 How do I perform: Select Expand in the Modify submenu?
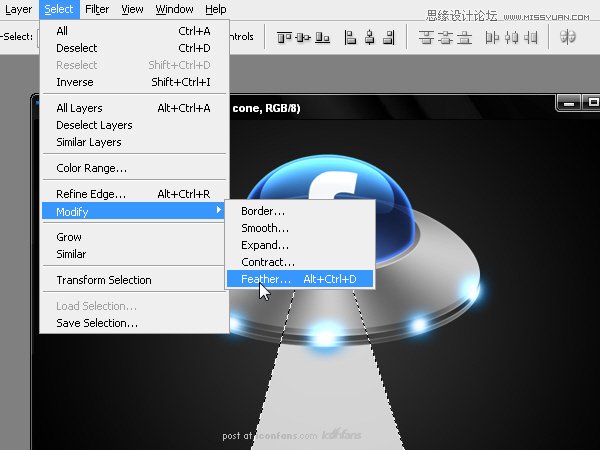pos(265,245)
